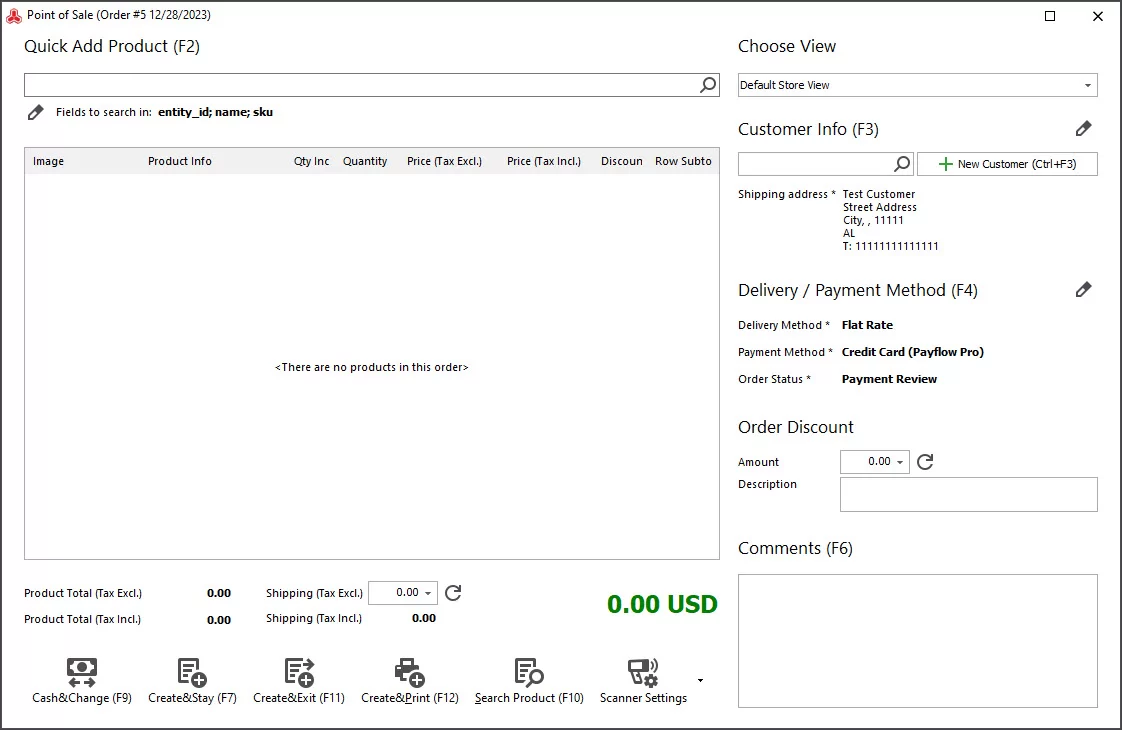Screen dimensions: 1122x730
Task: Click the Price (Tax Excl.) column header
Action: click(444, 161)
